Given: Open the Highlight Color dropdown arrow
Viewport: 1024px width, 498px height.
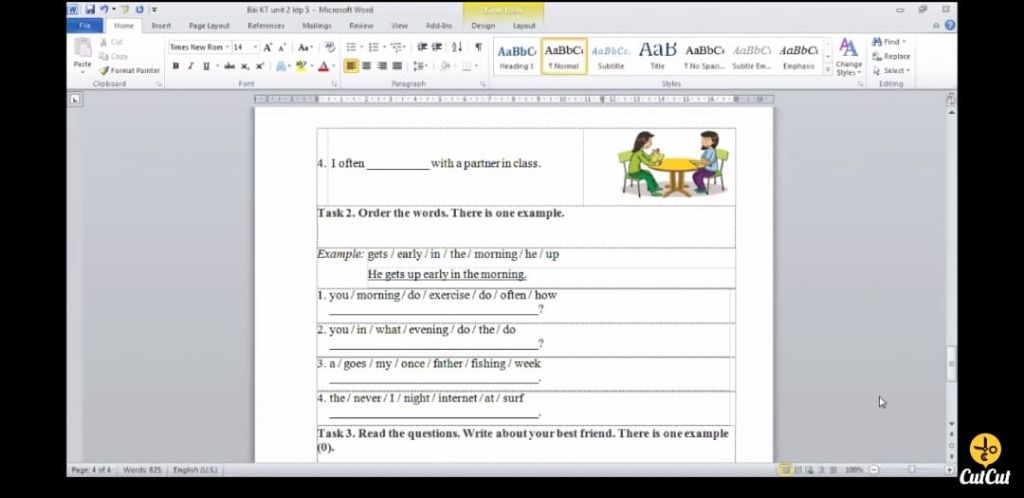Looking at the screenshot, I should point(312,66).
